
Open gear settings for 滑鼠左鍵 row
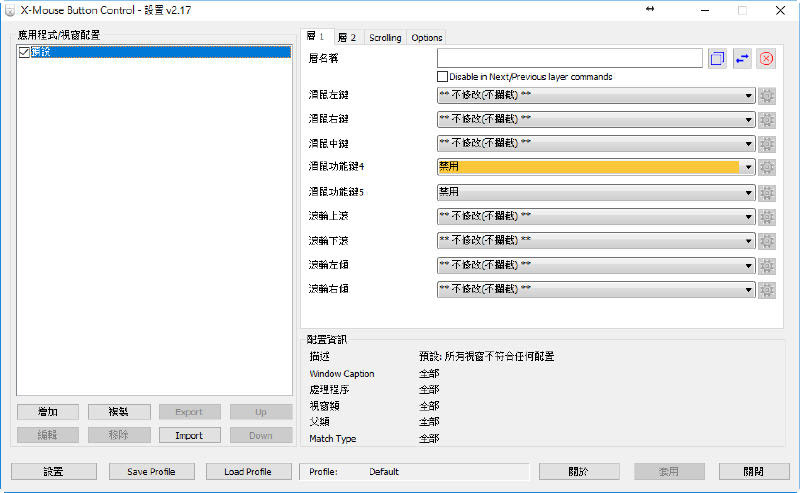coord(767,95)
